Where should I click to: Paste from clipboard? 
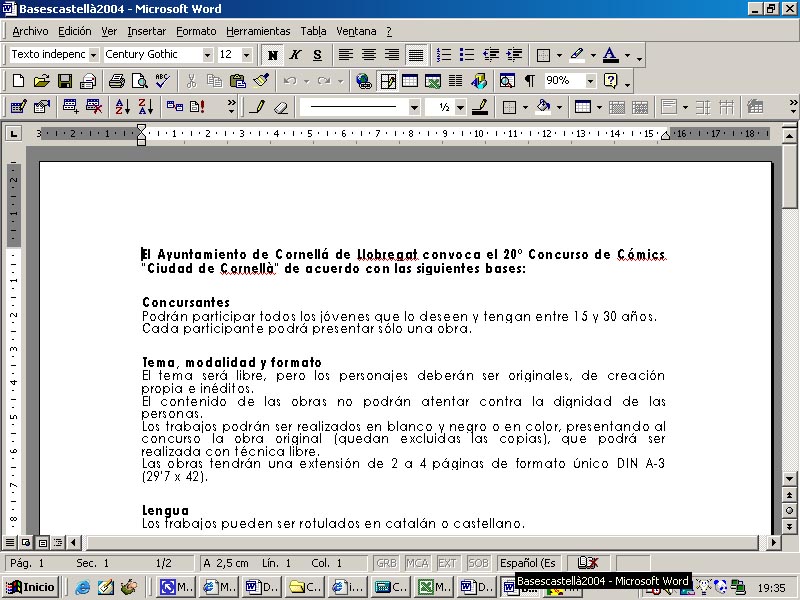(237, 81)
